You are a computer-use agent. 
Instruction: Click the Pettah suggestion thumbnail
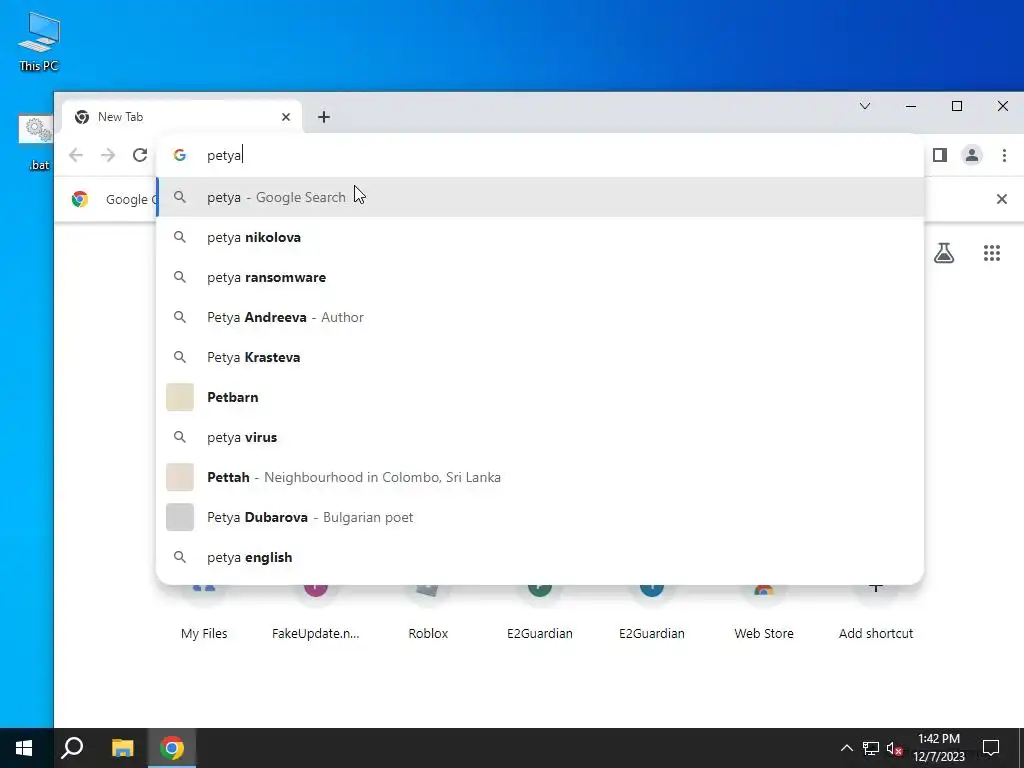click(180, 477)
